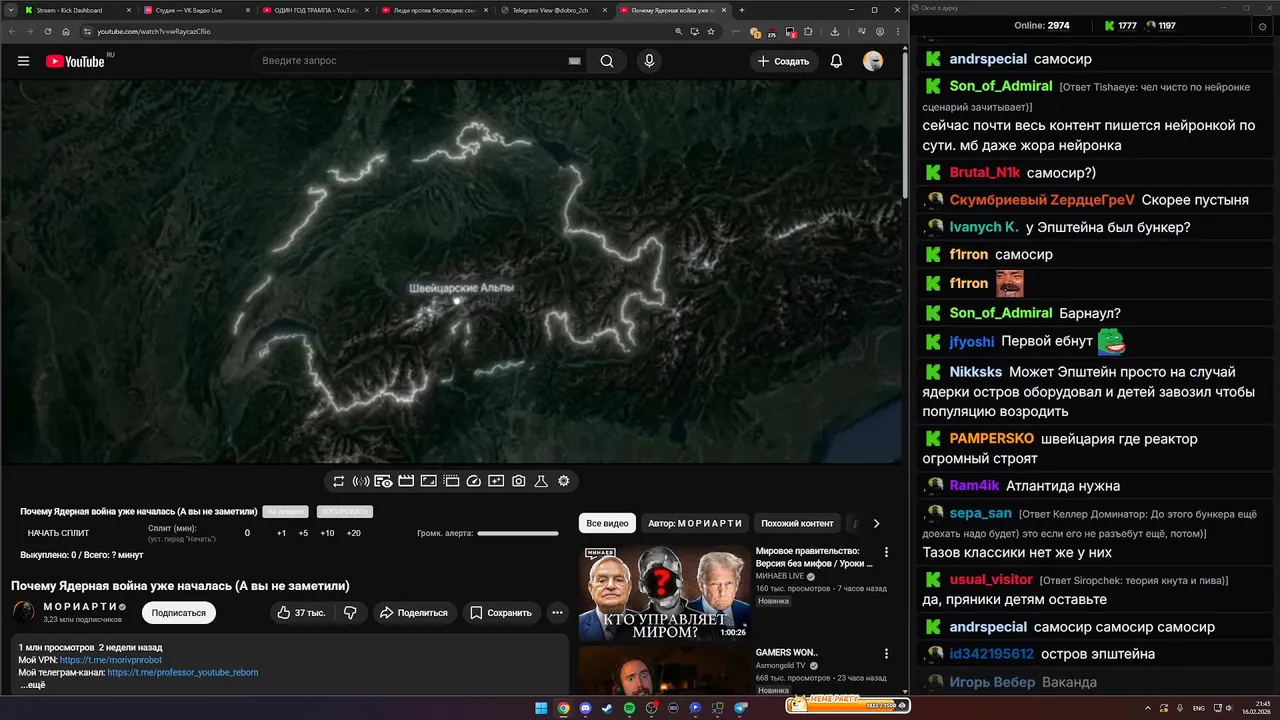Click НАЧАТЬ СПЛИТ button
Screen dimensions: 1280x720
point(58,533)
